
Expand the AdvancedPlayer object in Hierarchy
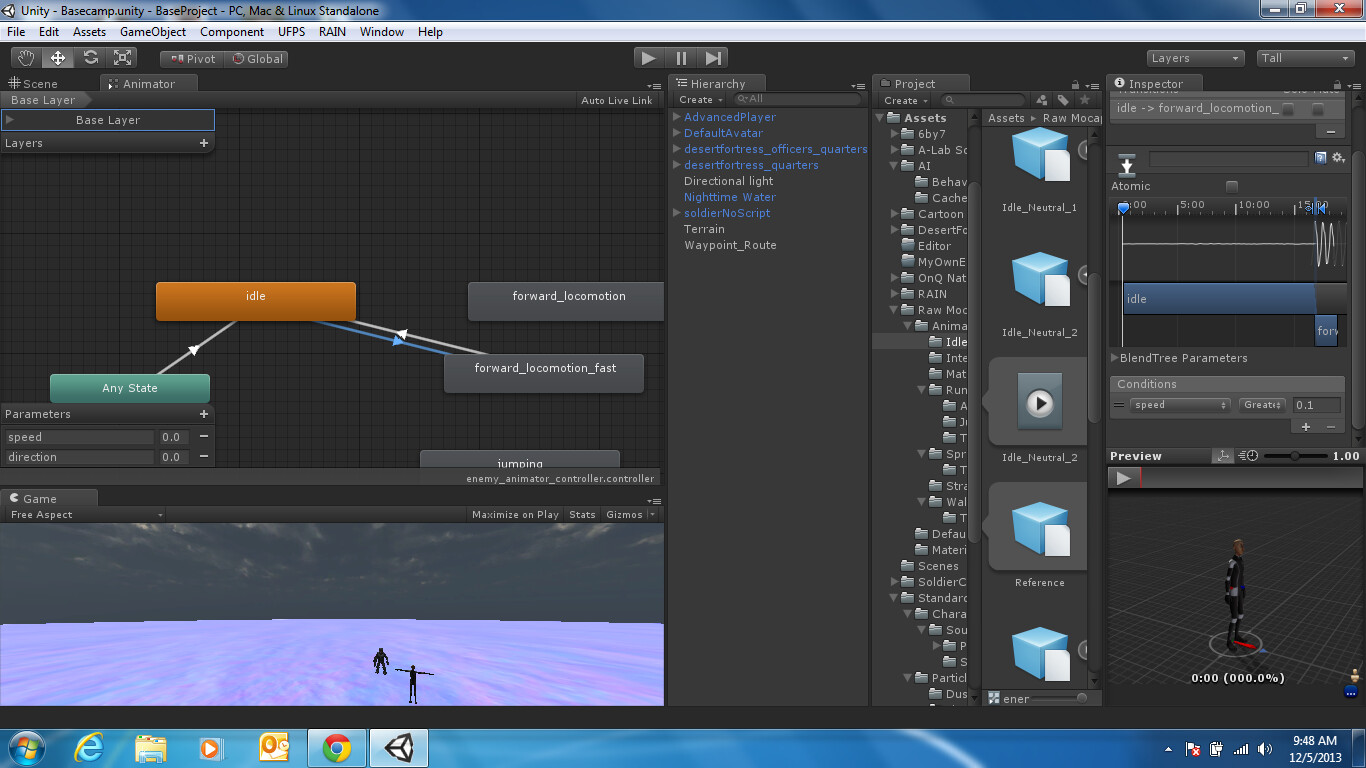pos(677,117)
